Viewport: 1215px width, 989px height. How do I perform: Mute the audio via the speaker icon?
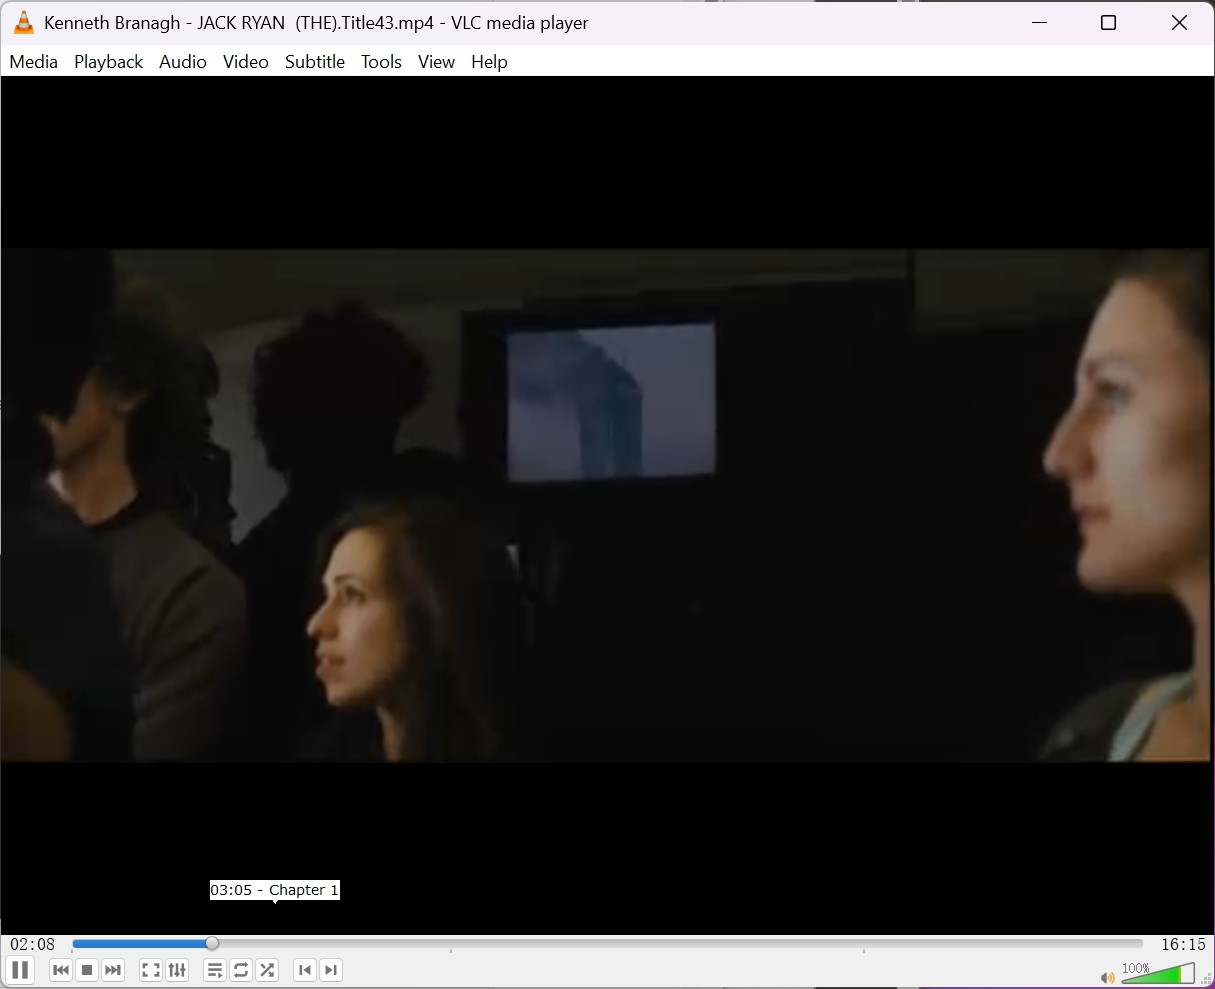pos(1106,977)
